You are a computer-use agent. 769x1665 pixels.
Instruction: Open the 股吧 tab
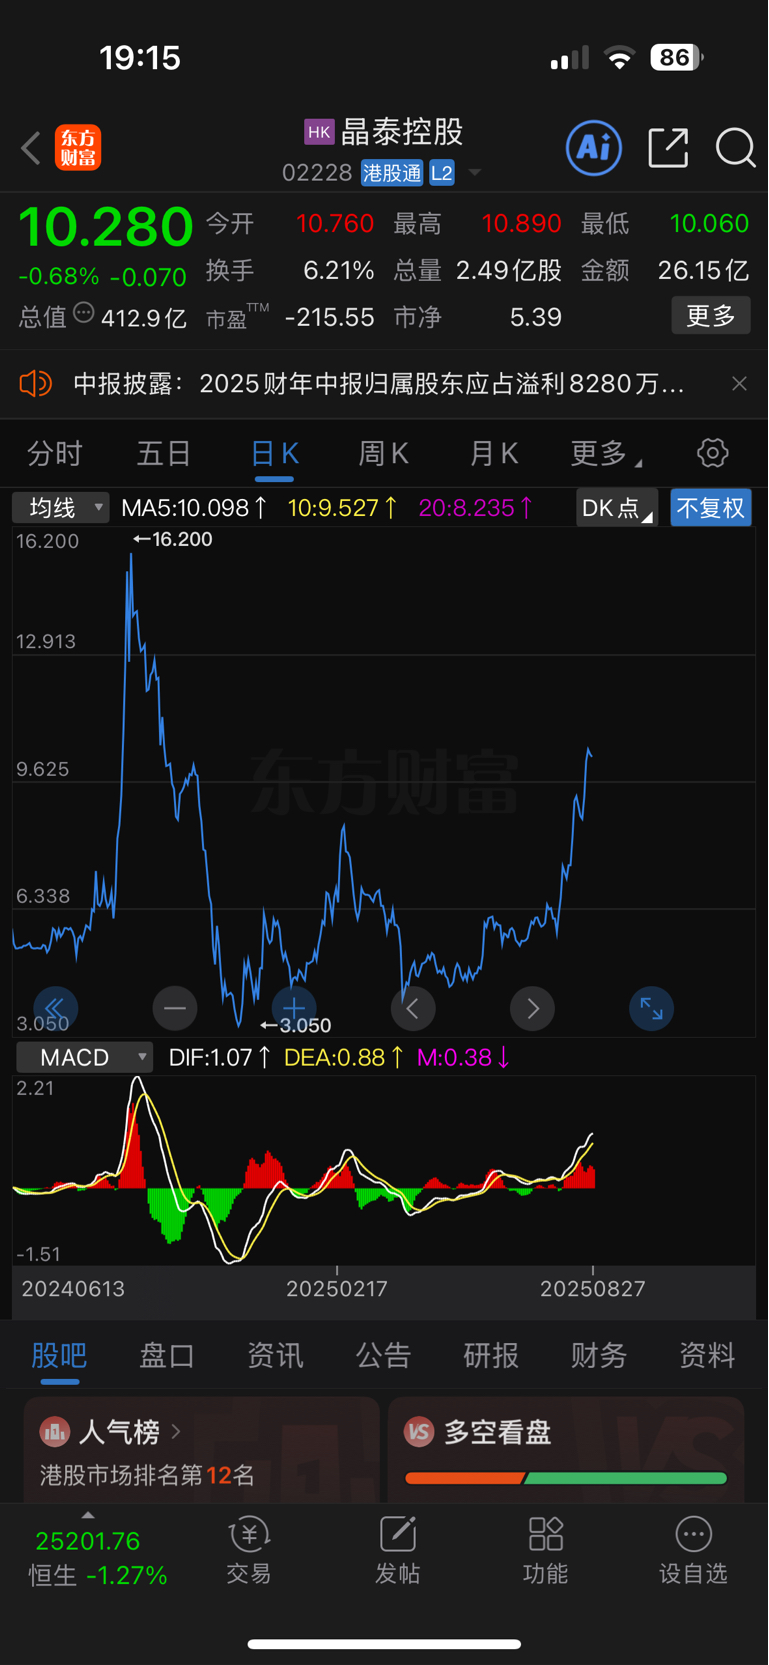click(59, 1355)
